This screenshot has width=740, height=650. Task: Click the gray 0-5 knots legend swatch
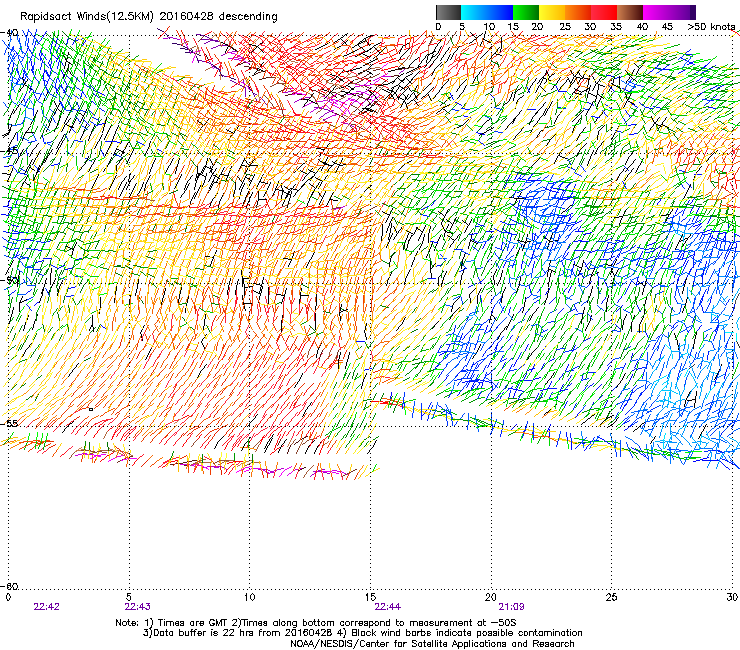pyautogui.click(x=448, y=12)
